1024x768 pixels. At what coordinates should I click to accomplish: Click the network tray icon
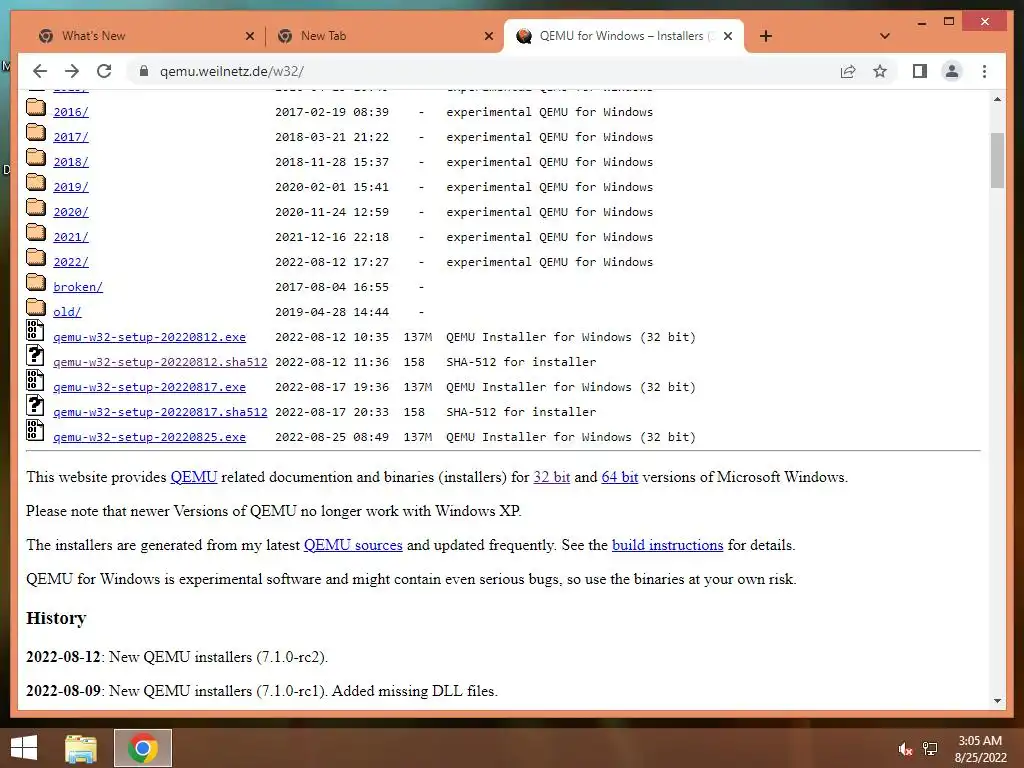(930, 749)
